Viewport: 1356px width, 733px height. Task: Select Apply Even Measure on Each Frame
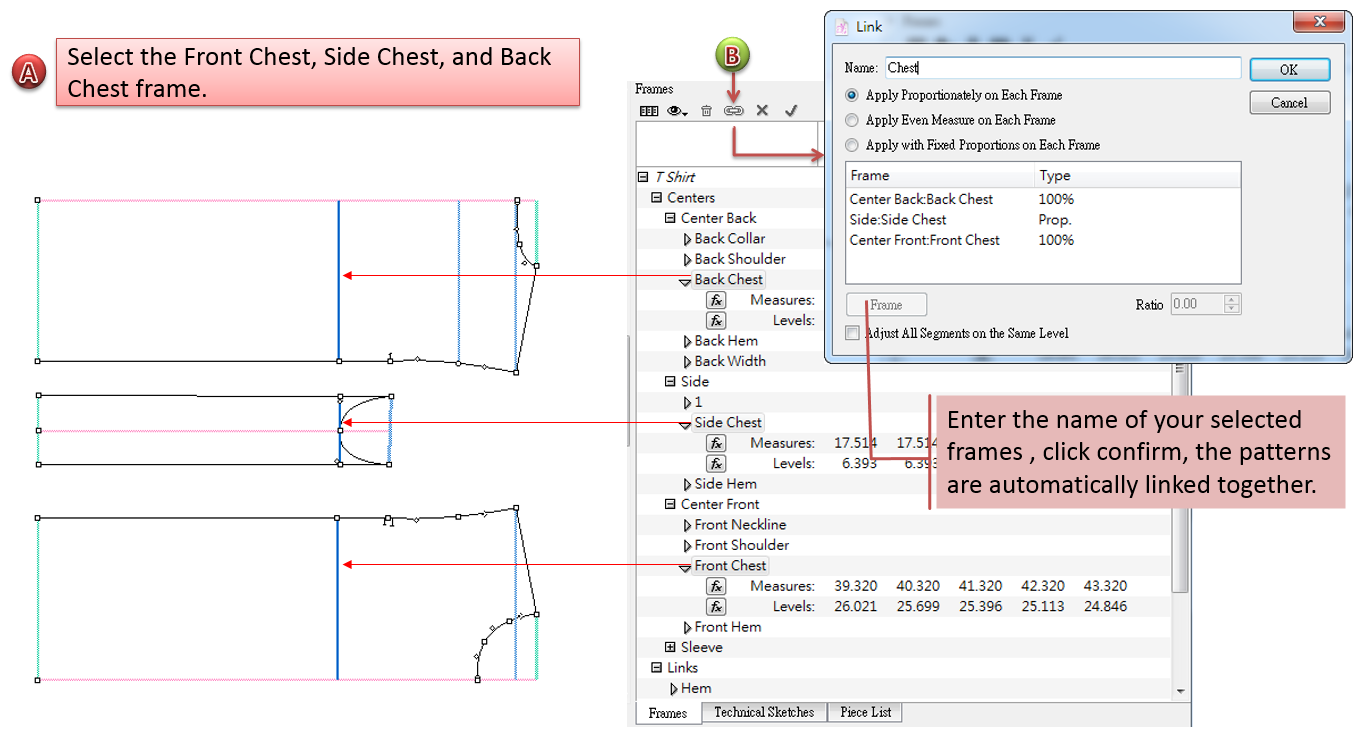pyautogui.click(x=852, y=120)
